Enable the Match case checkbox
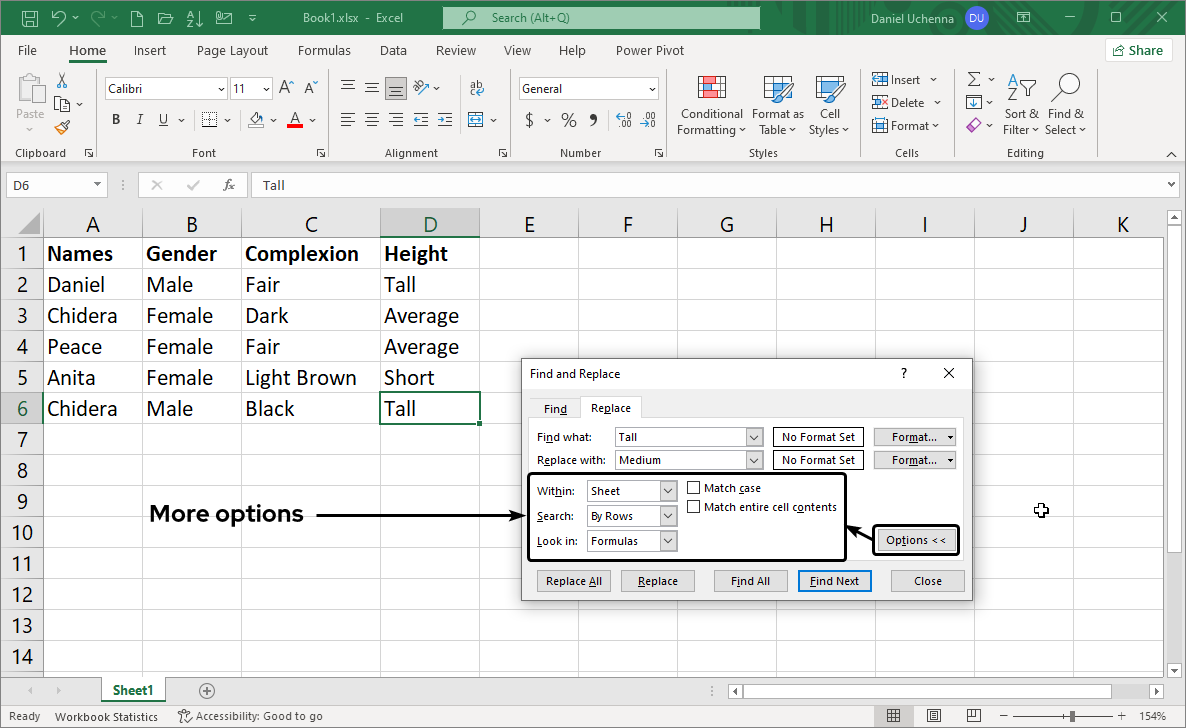Image resolution: width=1186 pixels, height=728 pixels. [x=694, y=488]
